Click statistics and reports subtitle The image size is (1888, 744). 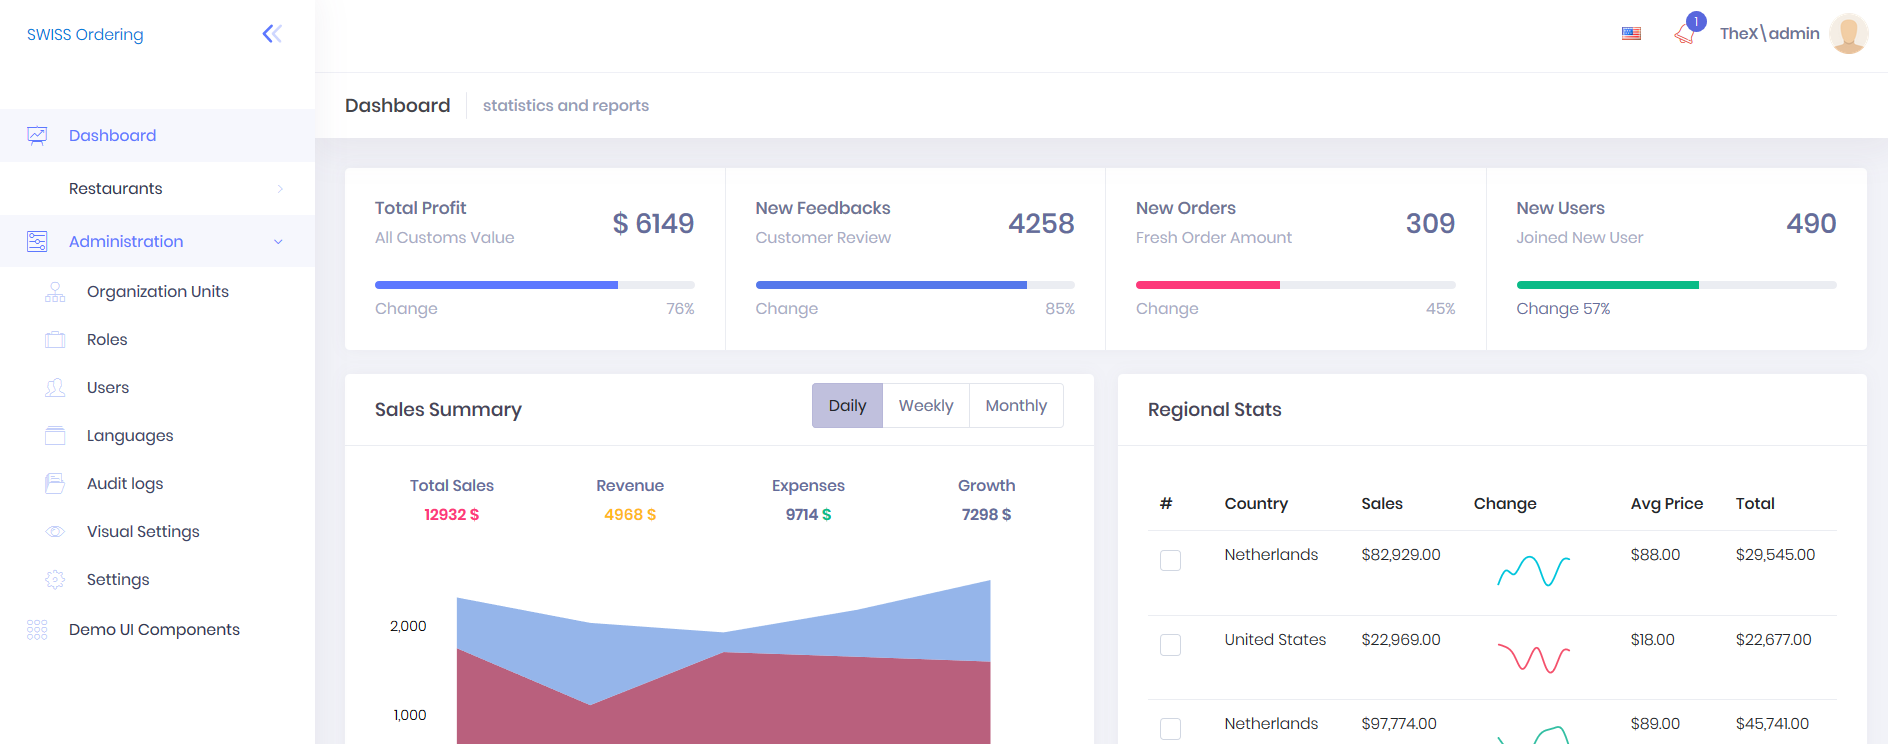pyautogui.click(x=566, y=106)
